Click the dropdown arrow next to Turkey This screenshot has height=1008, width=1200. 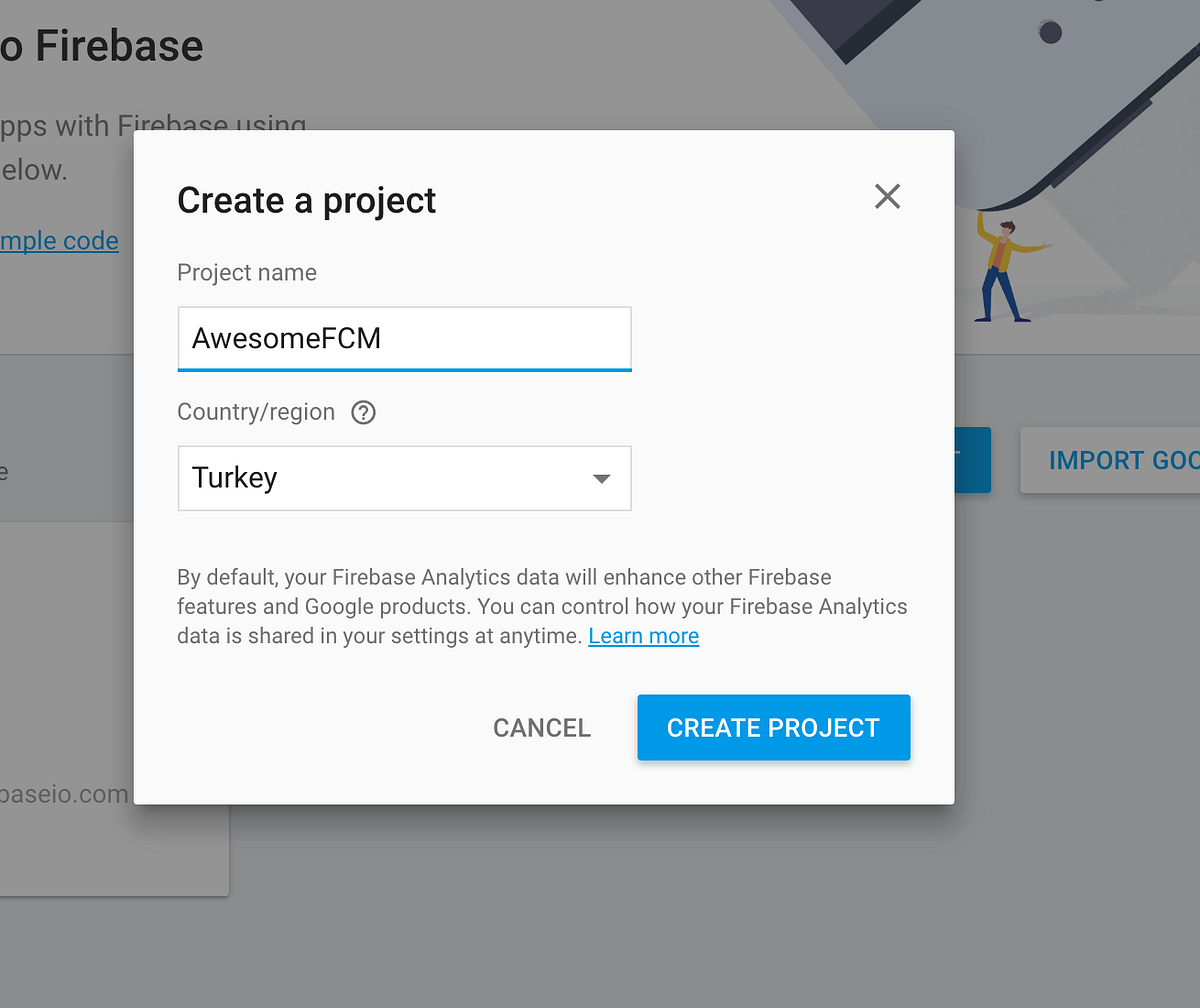pos(601,478)
